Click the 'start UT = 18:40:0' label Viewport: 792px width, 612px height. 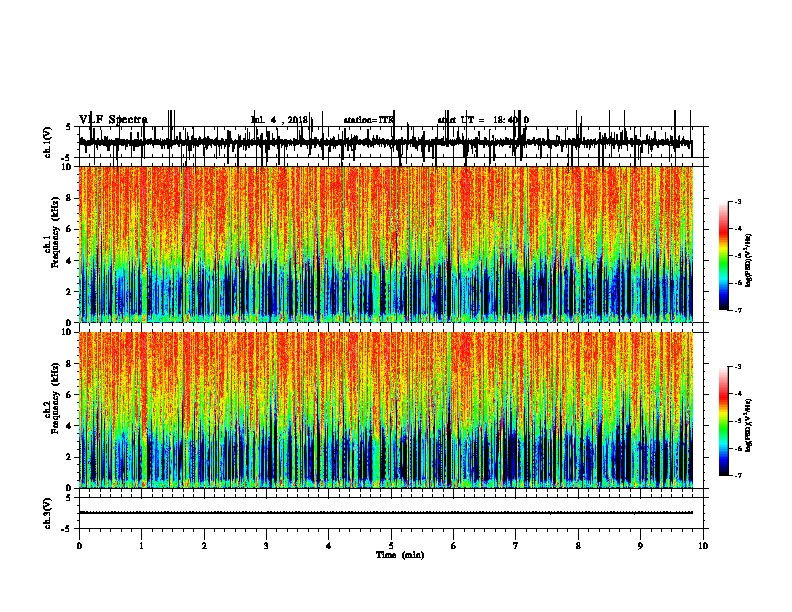(483, 120)
